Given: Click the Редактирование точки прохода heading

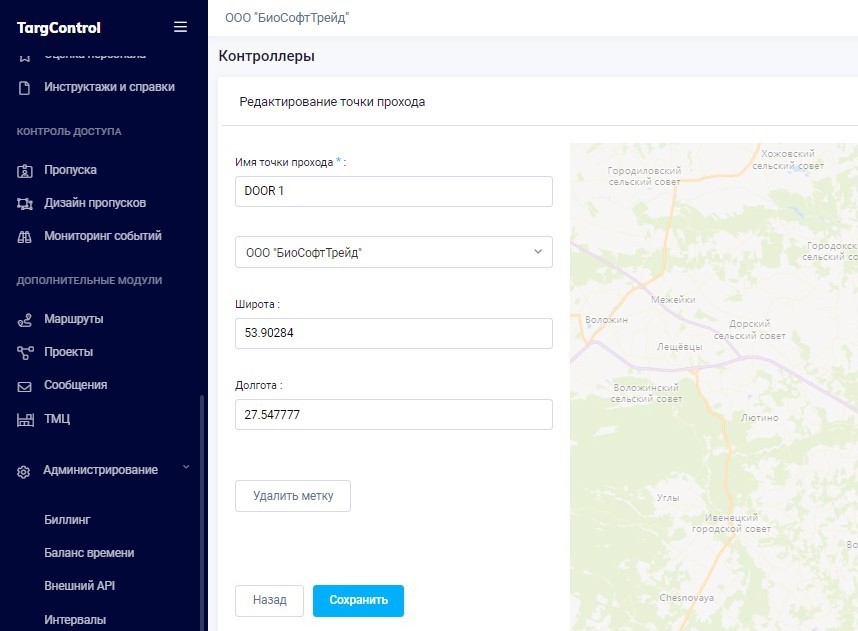Looking at the screenshot, I should [332, 102].
